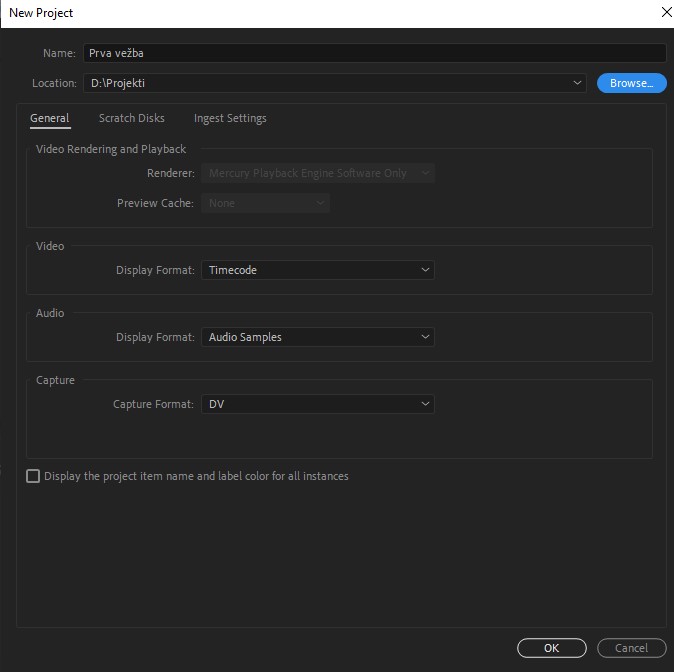Switch to the General tab
Viewport: 674px width, 672px height.
[50, 118]
